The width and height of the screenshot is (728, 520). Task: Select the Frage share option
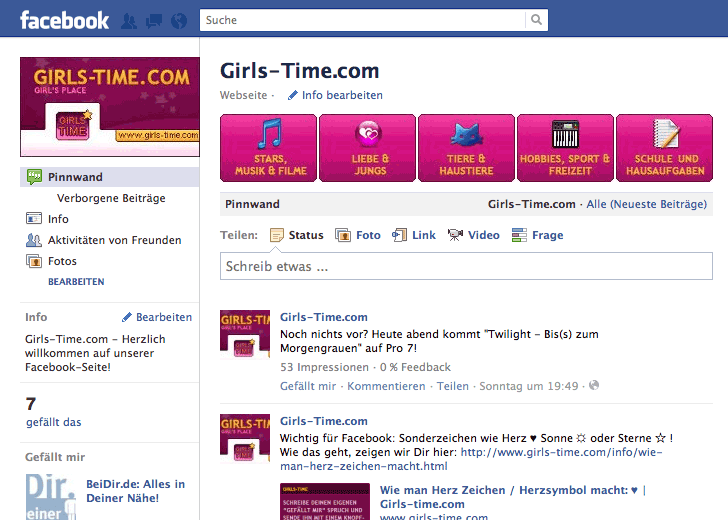click(537, 235)
